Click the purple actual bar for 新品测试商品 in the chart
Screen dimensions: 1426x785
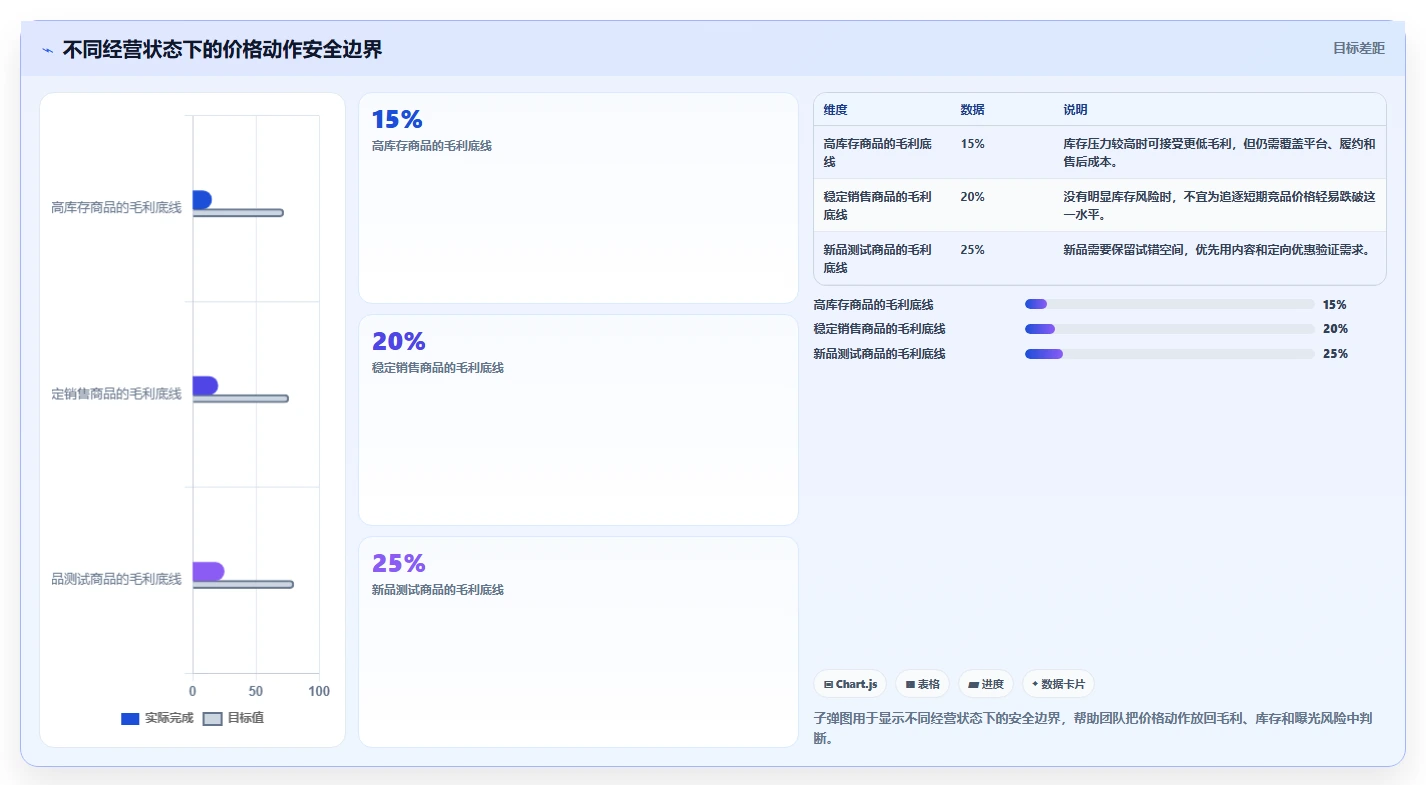208,572
